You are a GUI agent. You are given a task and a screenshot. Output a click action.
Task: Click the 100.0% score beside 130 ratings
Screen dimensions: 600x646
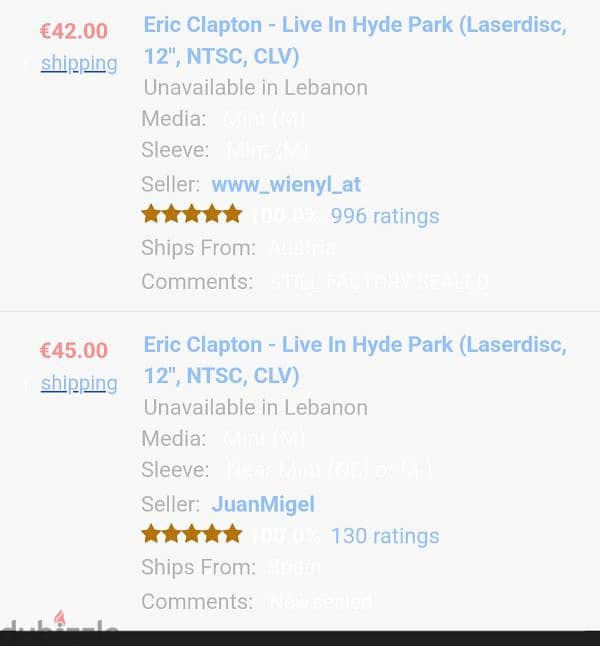(285, 536)
